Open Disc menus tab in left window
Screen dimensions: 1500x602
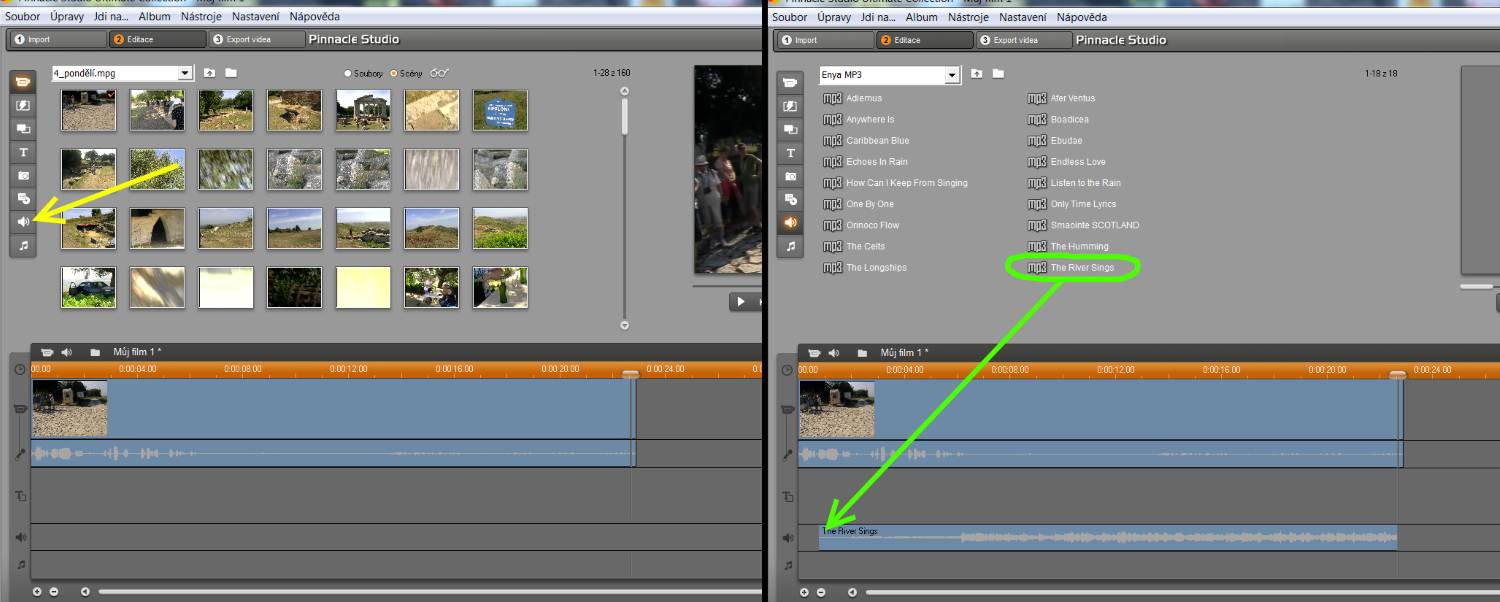(23, 199)
